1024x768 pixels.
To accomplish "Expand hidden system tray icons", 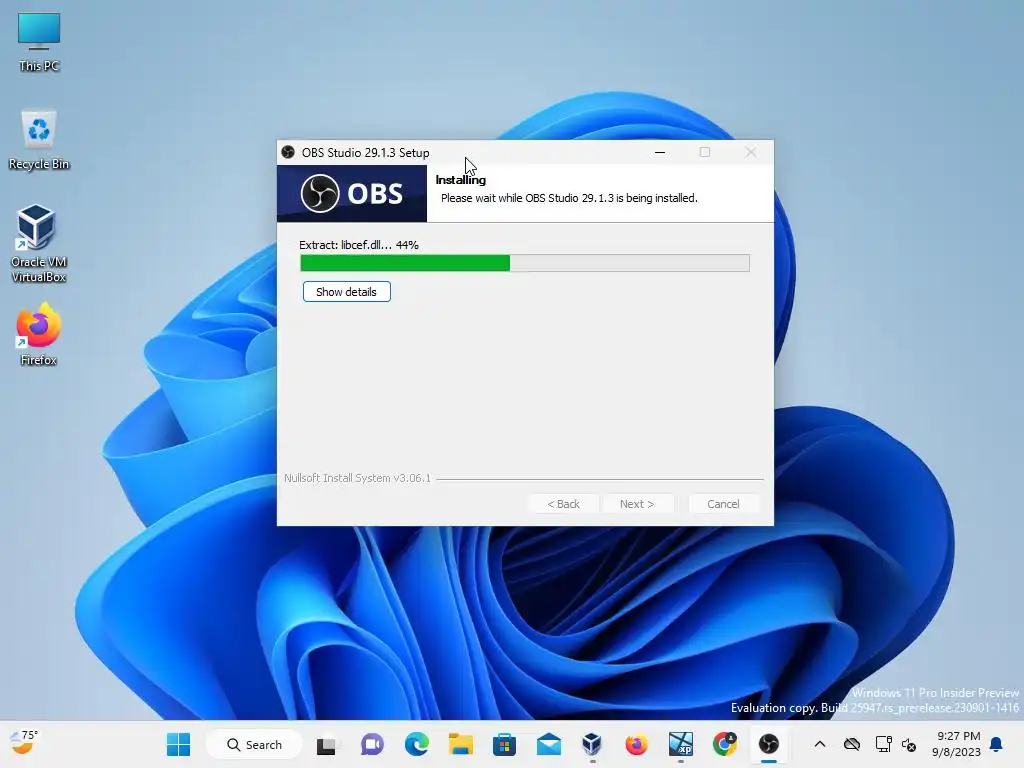I will pyautogui.click(x=820, y=744).
